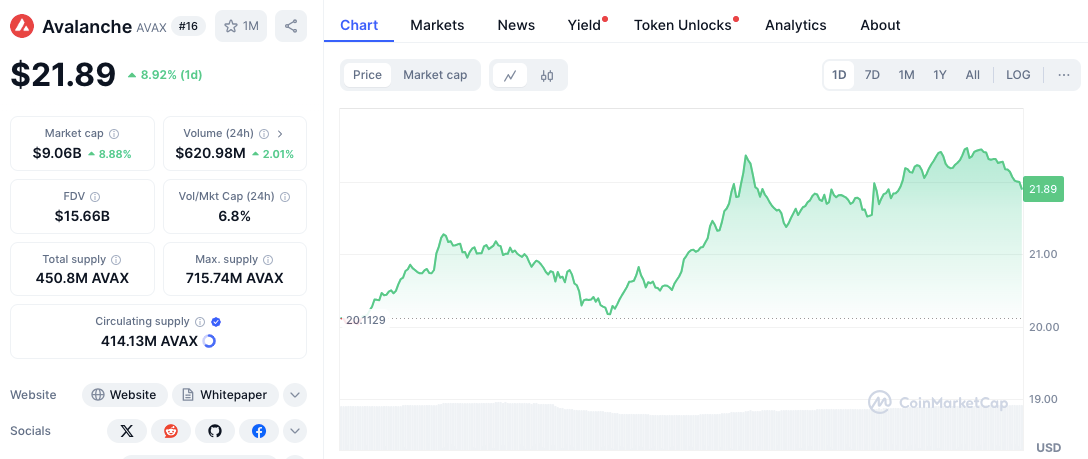
Task: Open the X (Twitter) social link
Action: 127,431
